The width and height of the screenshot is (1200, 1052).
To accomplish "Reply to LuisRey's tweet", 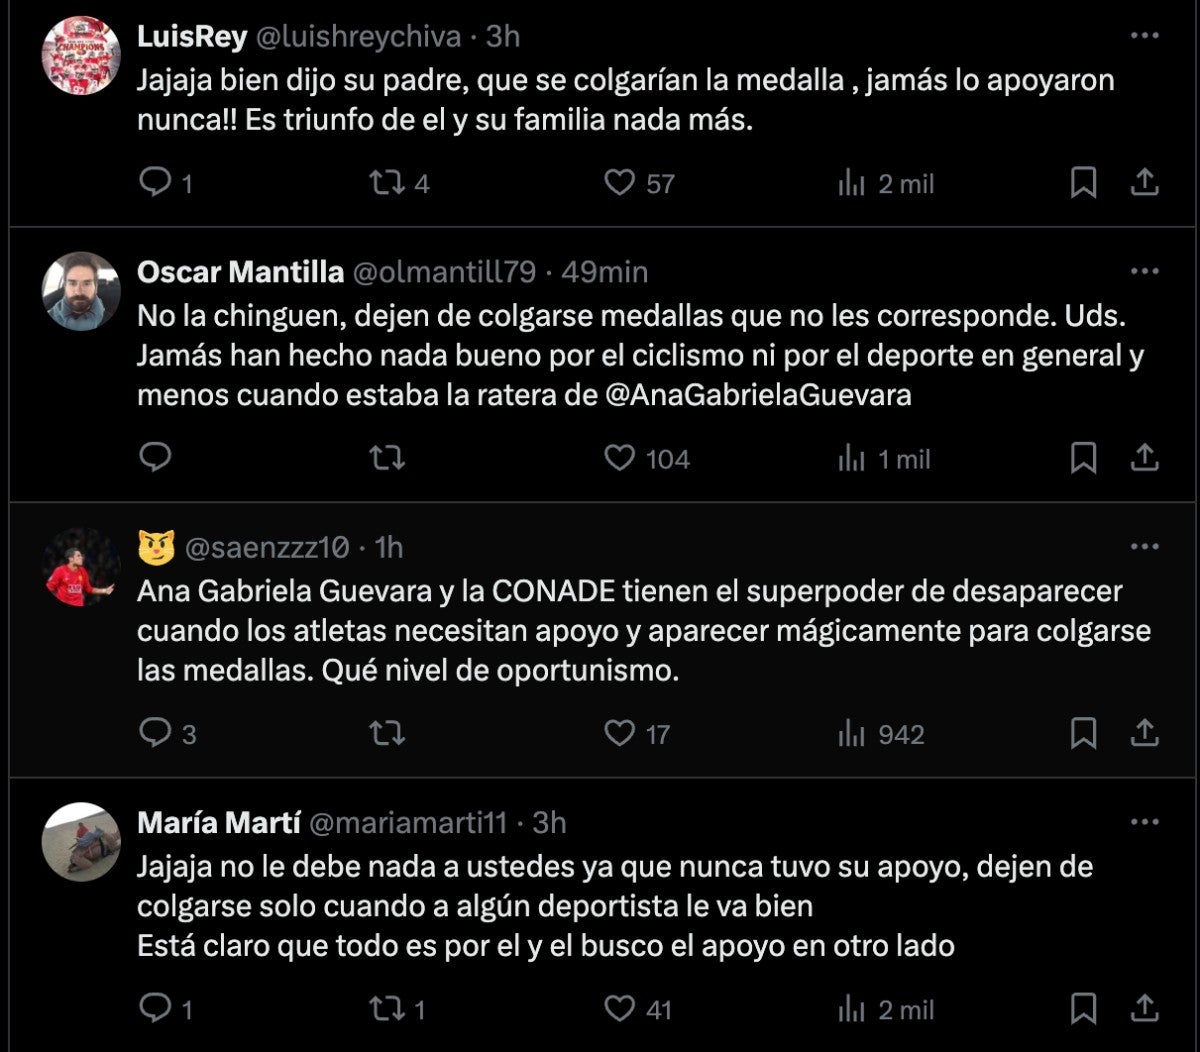I will [x=154, y=183].
